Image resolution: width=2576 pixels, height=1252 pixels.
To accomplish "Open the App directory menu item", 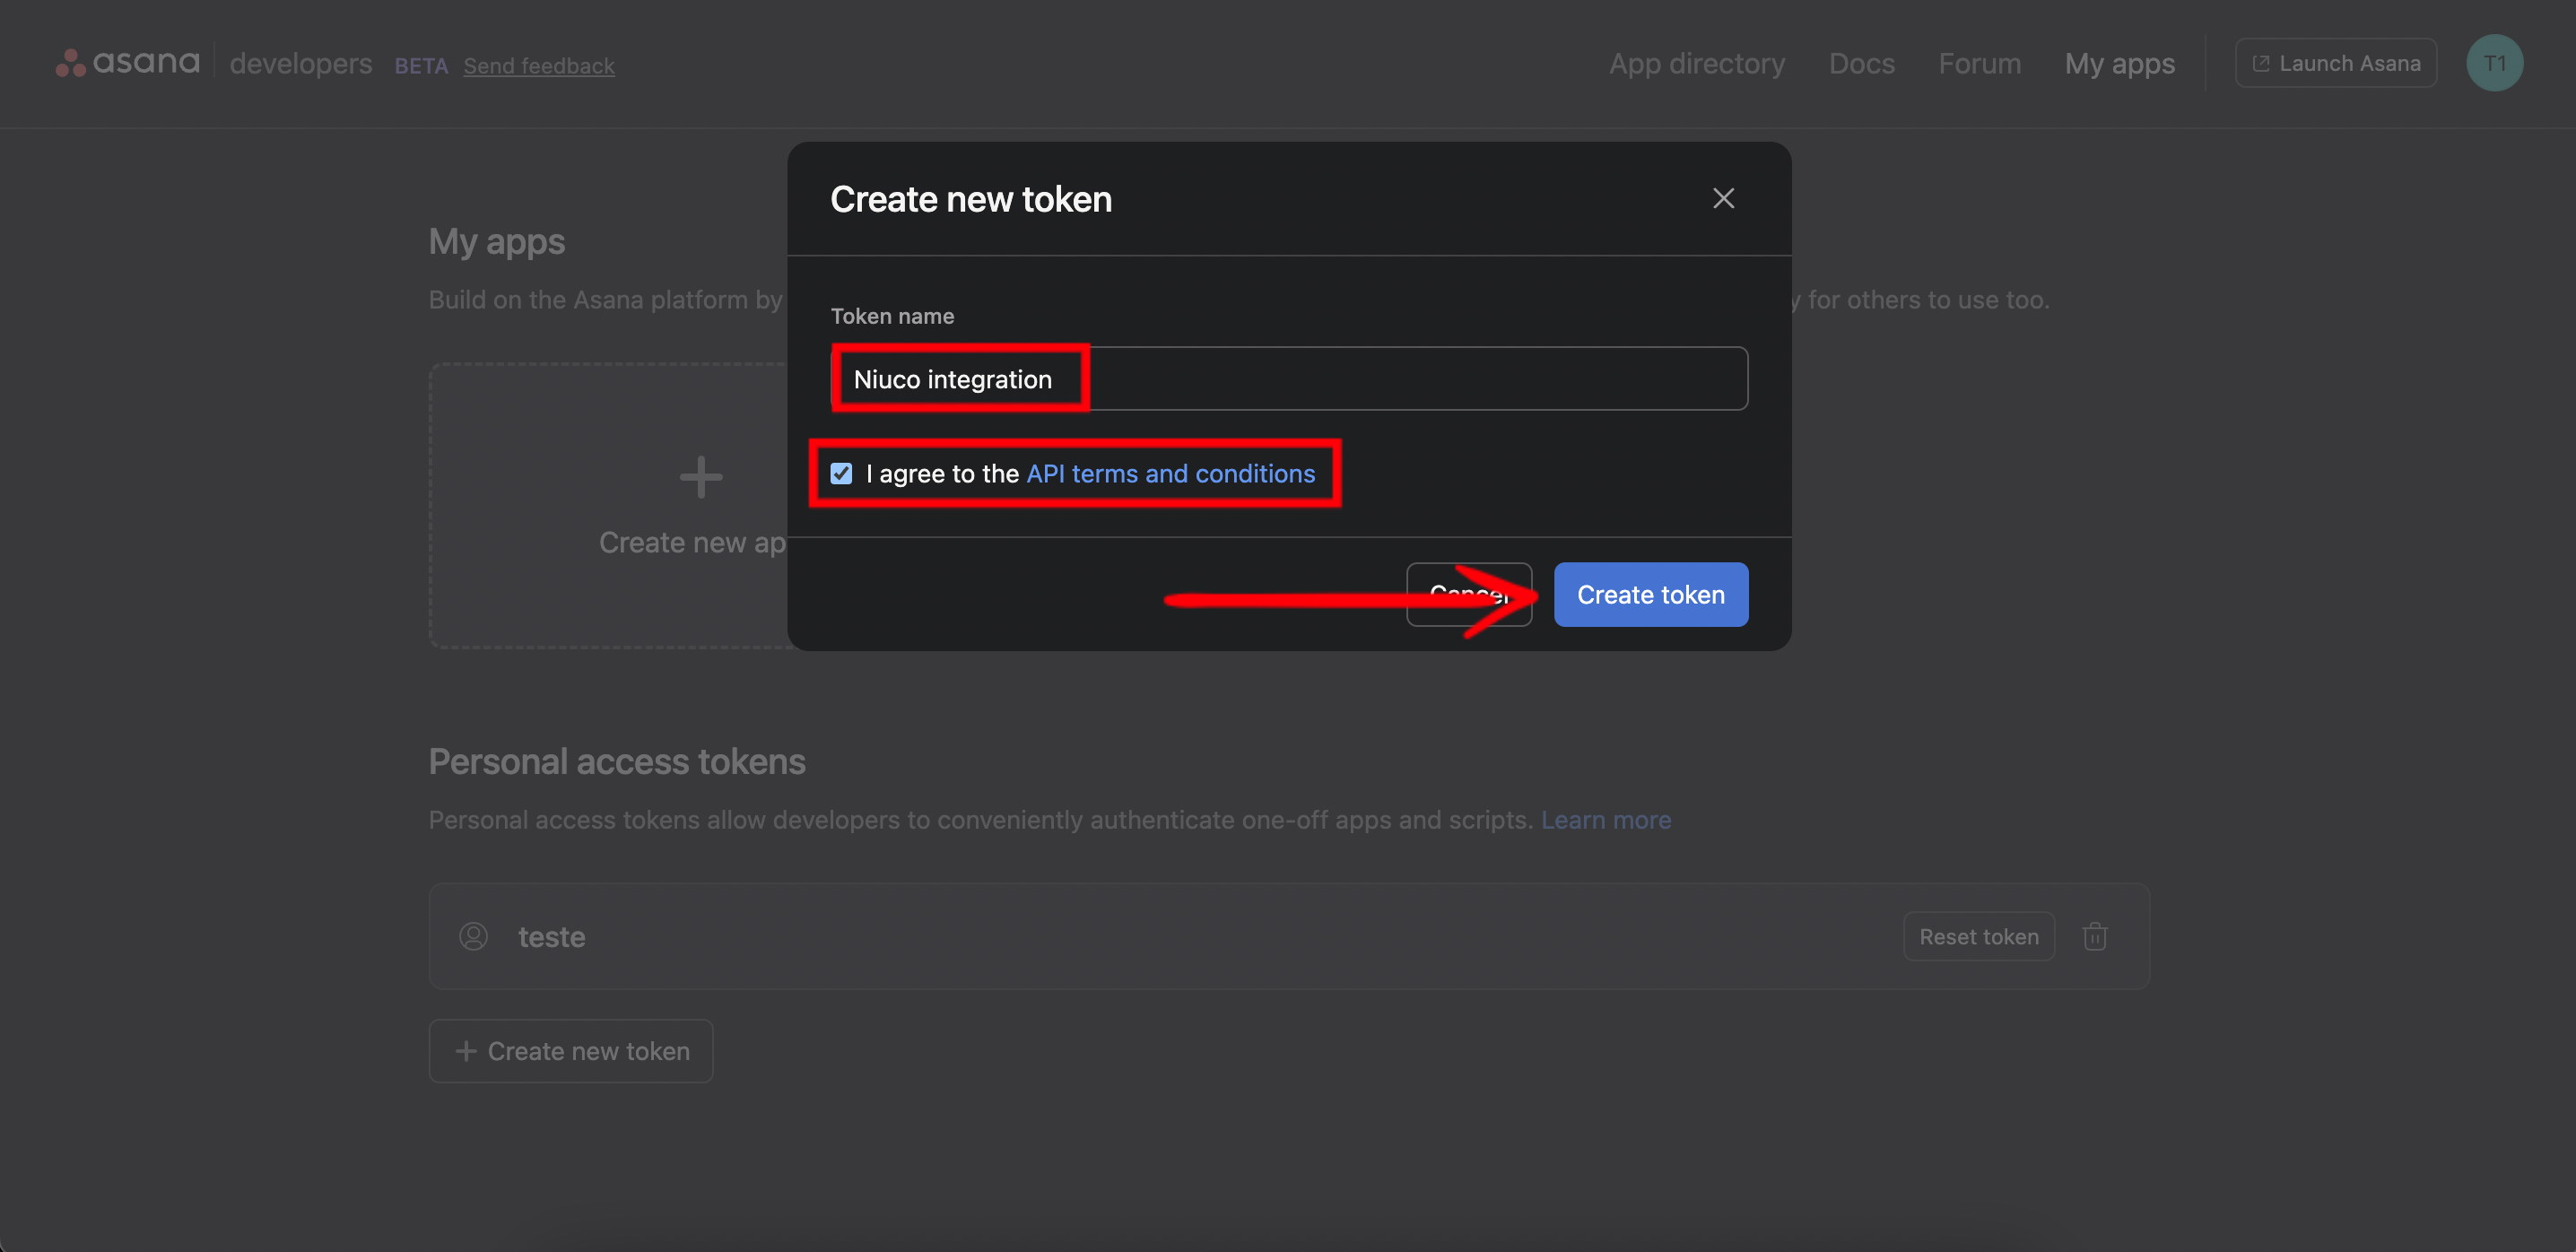I will 1696,63.
